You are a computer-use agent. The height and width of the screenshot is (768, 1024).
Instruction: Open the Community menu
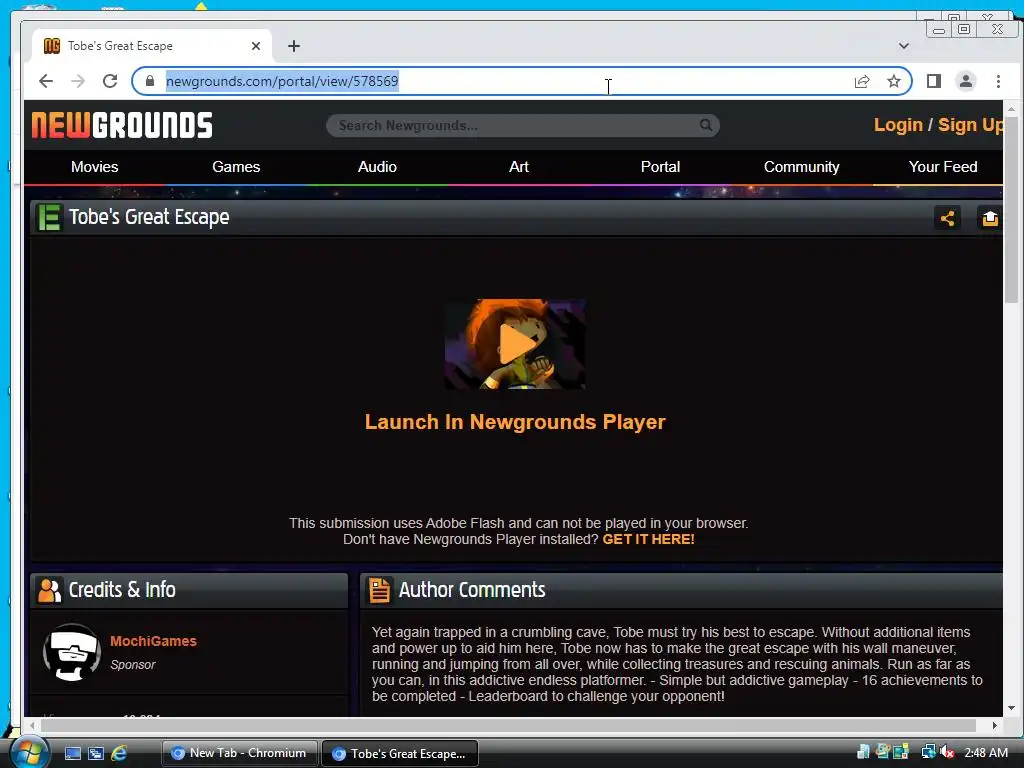coord(801,167)
